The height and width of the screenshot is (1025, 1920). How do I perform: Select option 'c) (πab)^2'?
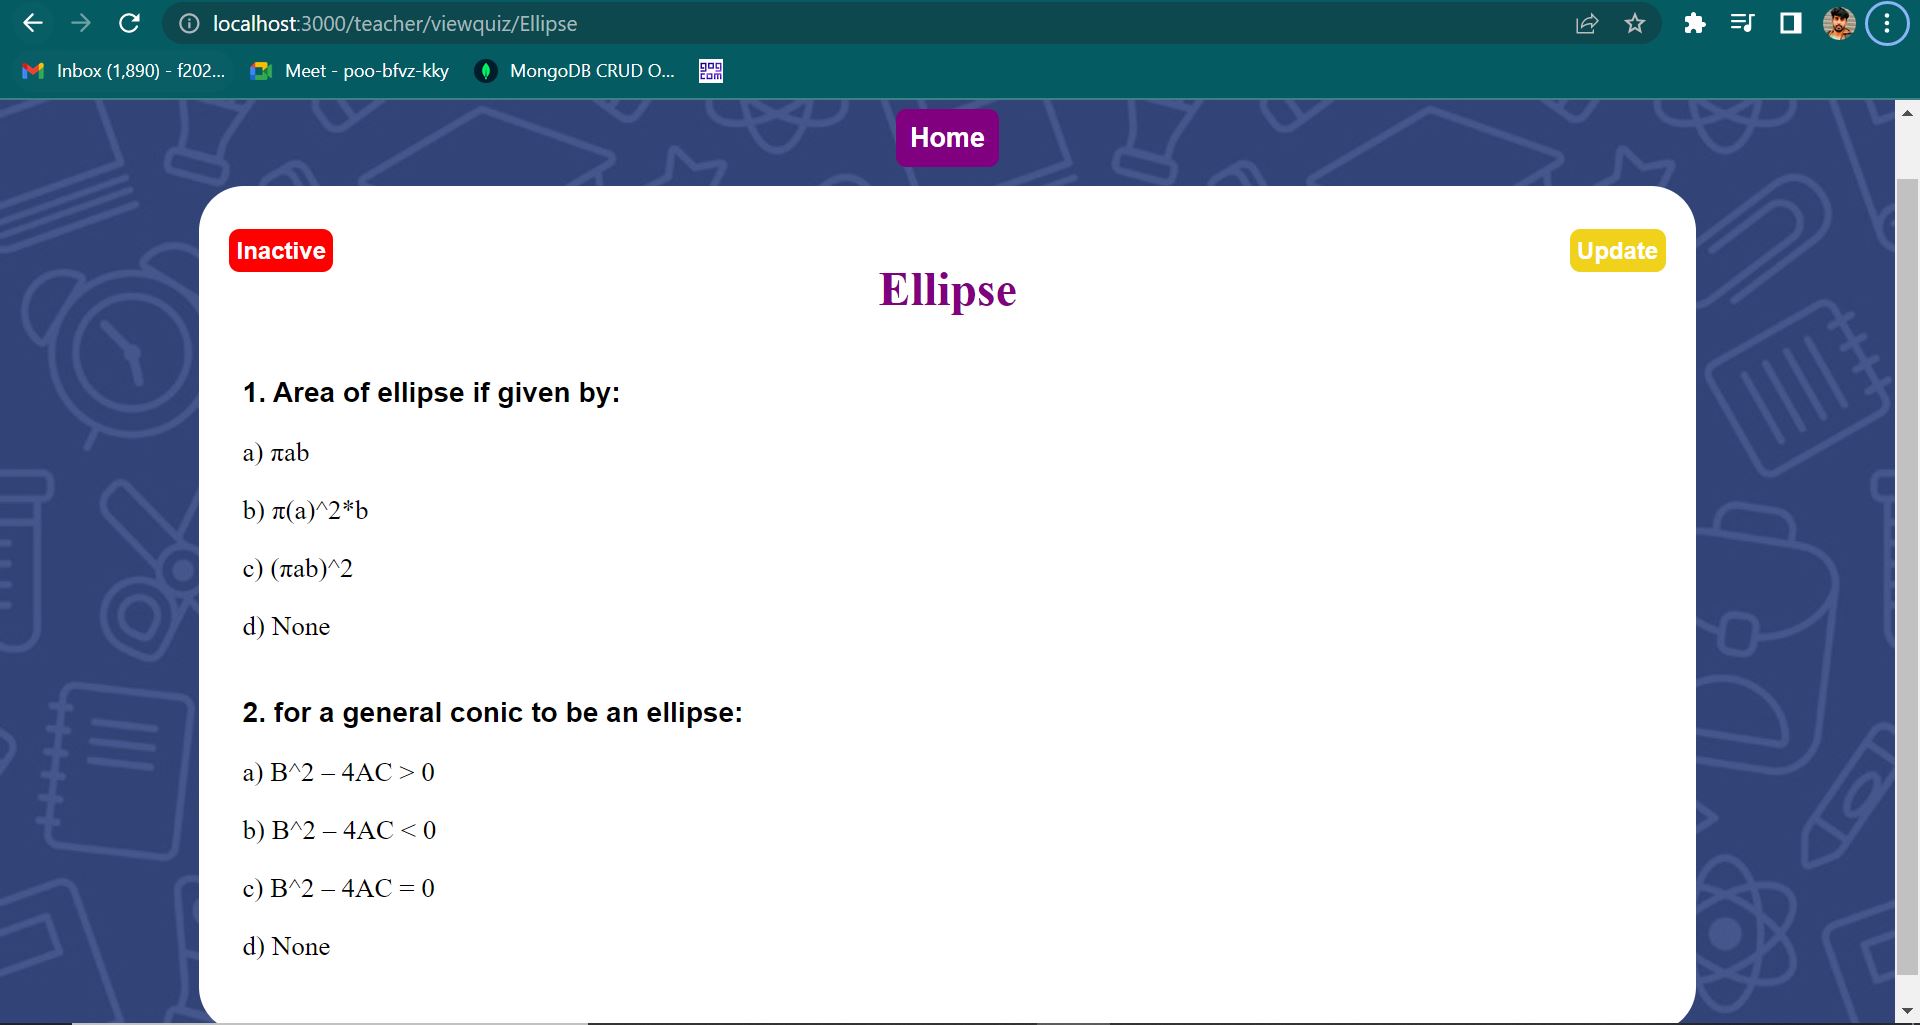[298, 569]
